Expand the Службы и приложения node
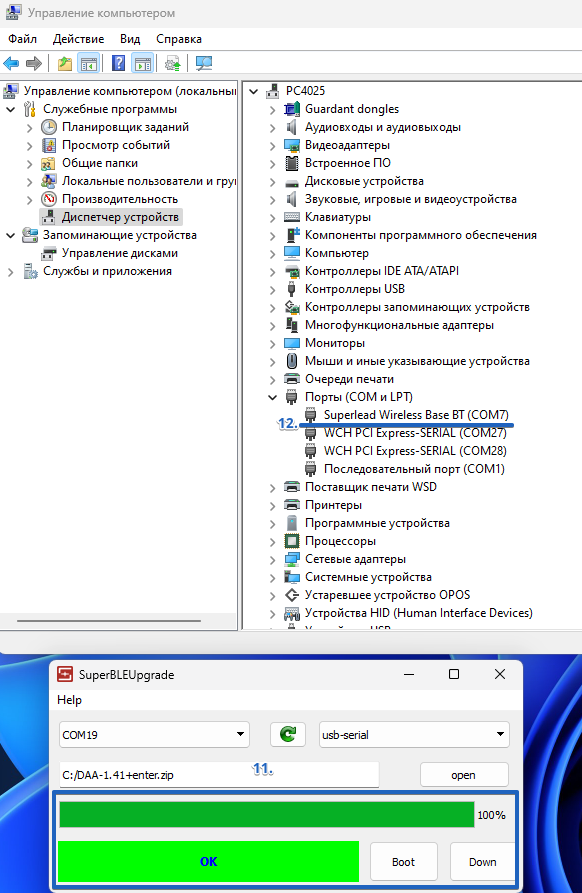This screenshot has height=893, width=582. click(x=11, y=272)
